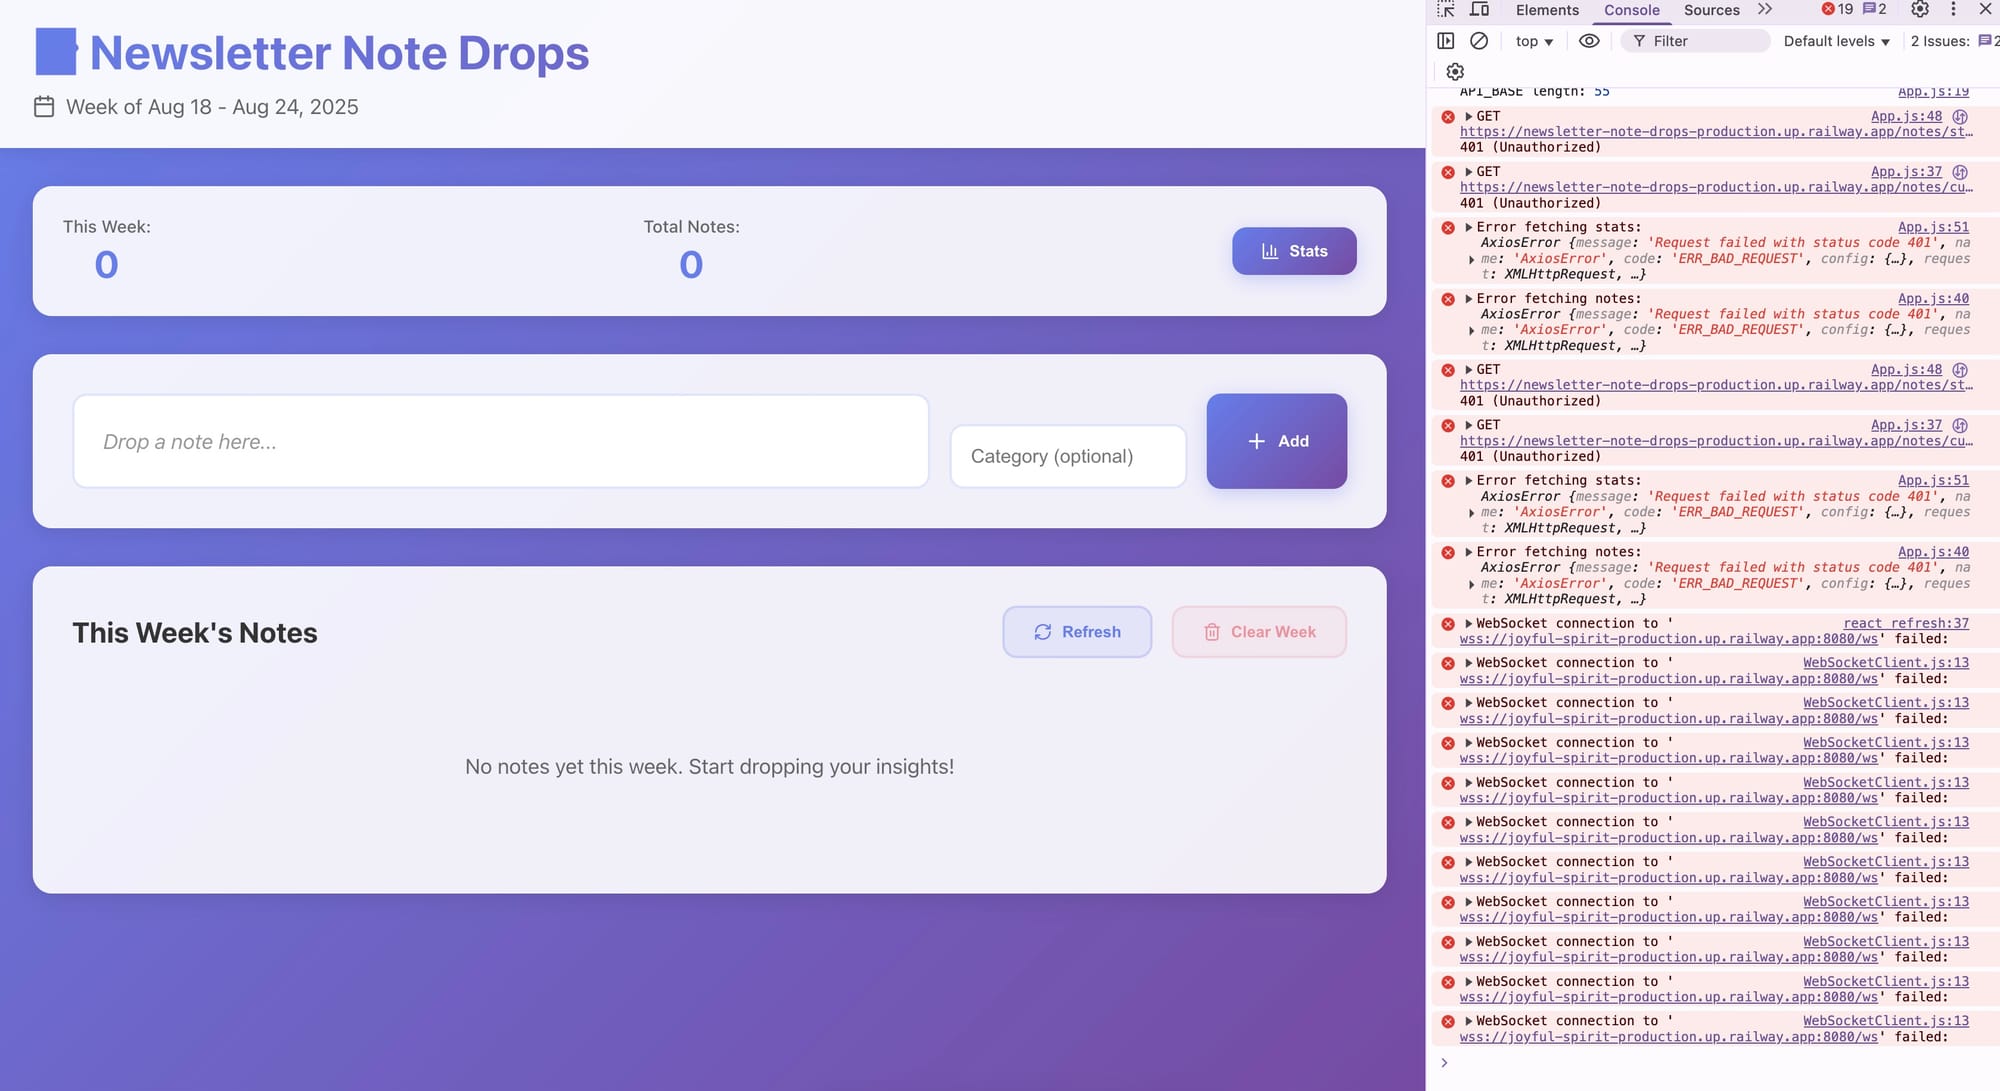
Task: Click the 'Drop a note here' field
Action: [501, 442]
